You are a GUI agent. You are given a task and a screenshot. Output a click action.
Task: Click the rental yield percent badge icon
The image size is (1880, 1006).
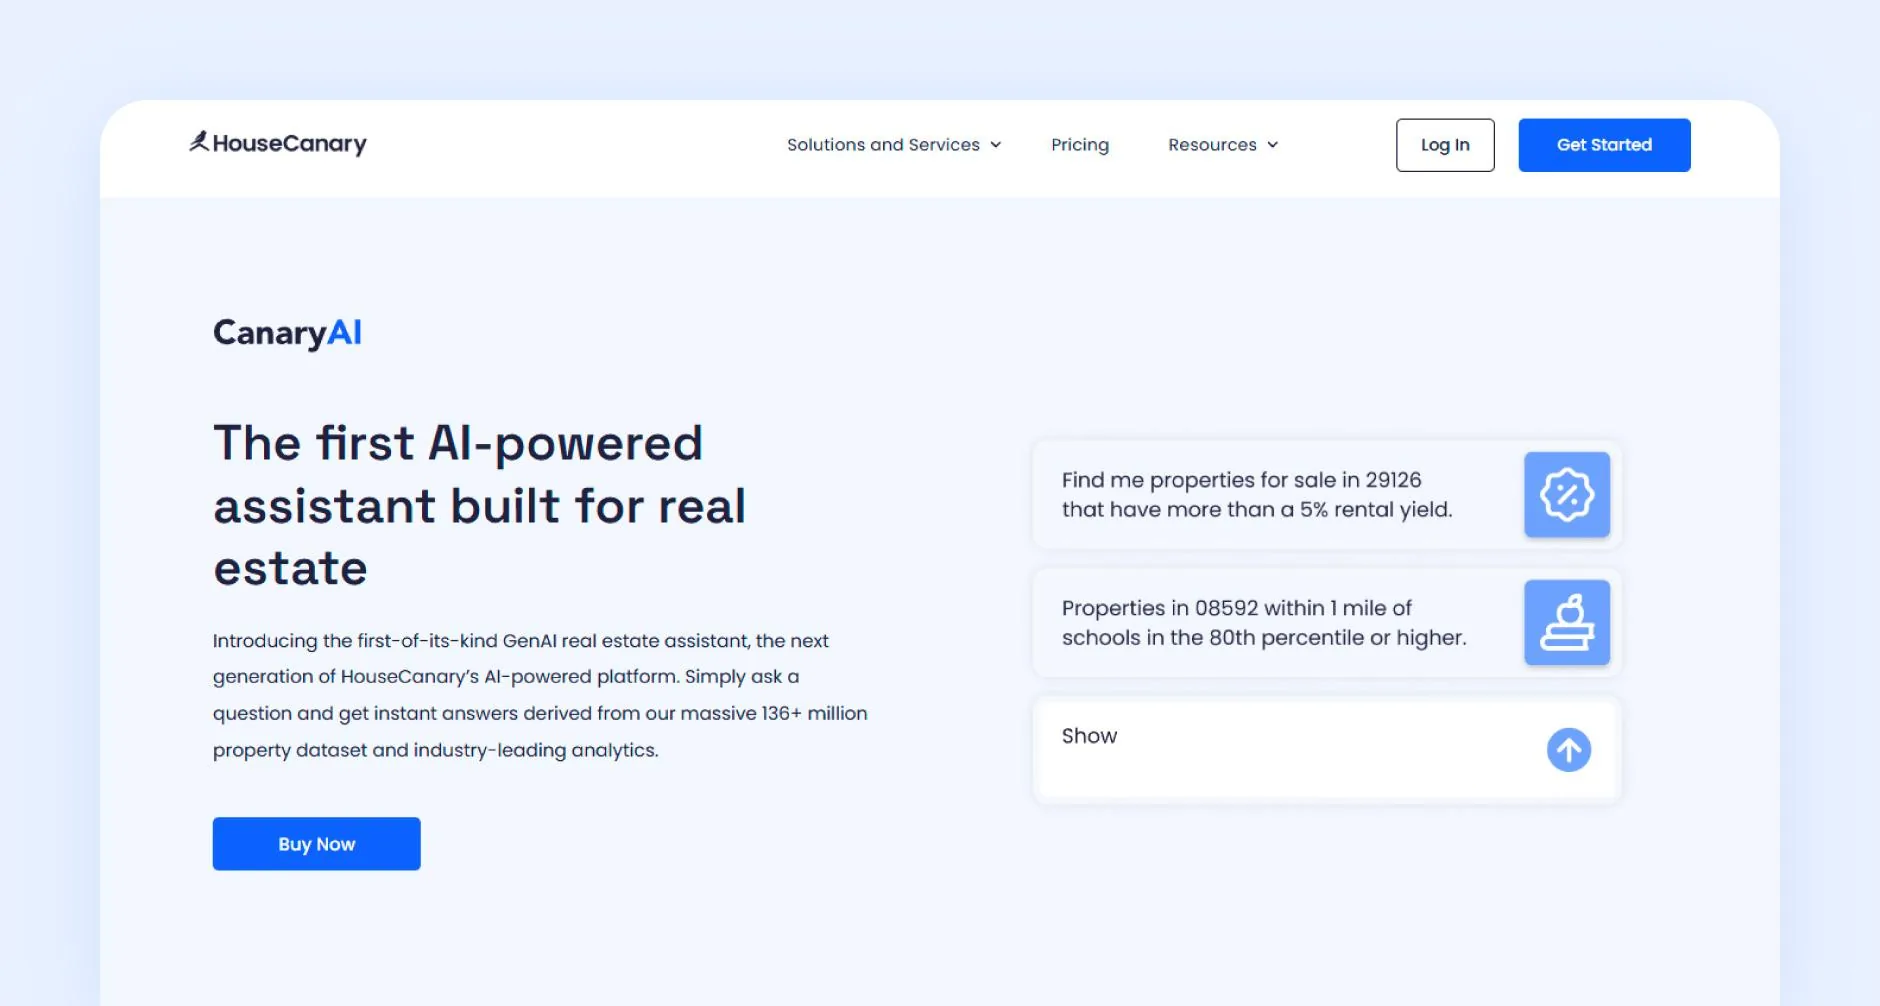tap(1567, 494)
